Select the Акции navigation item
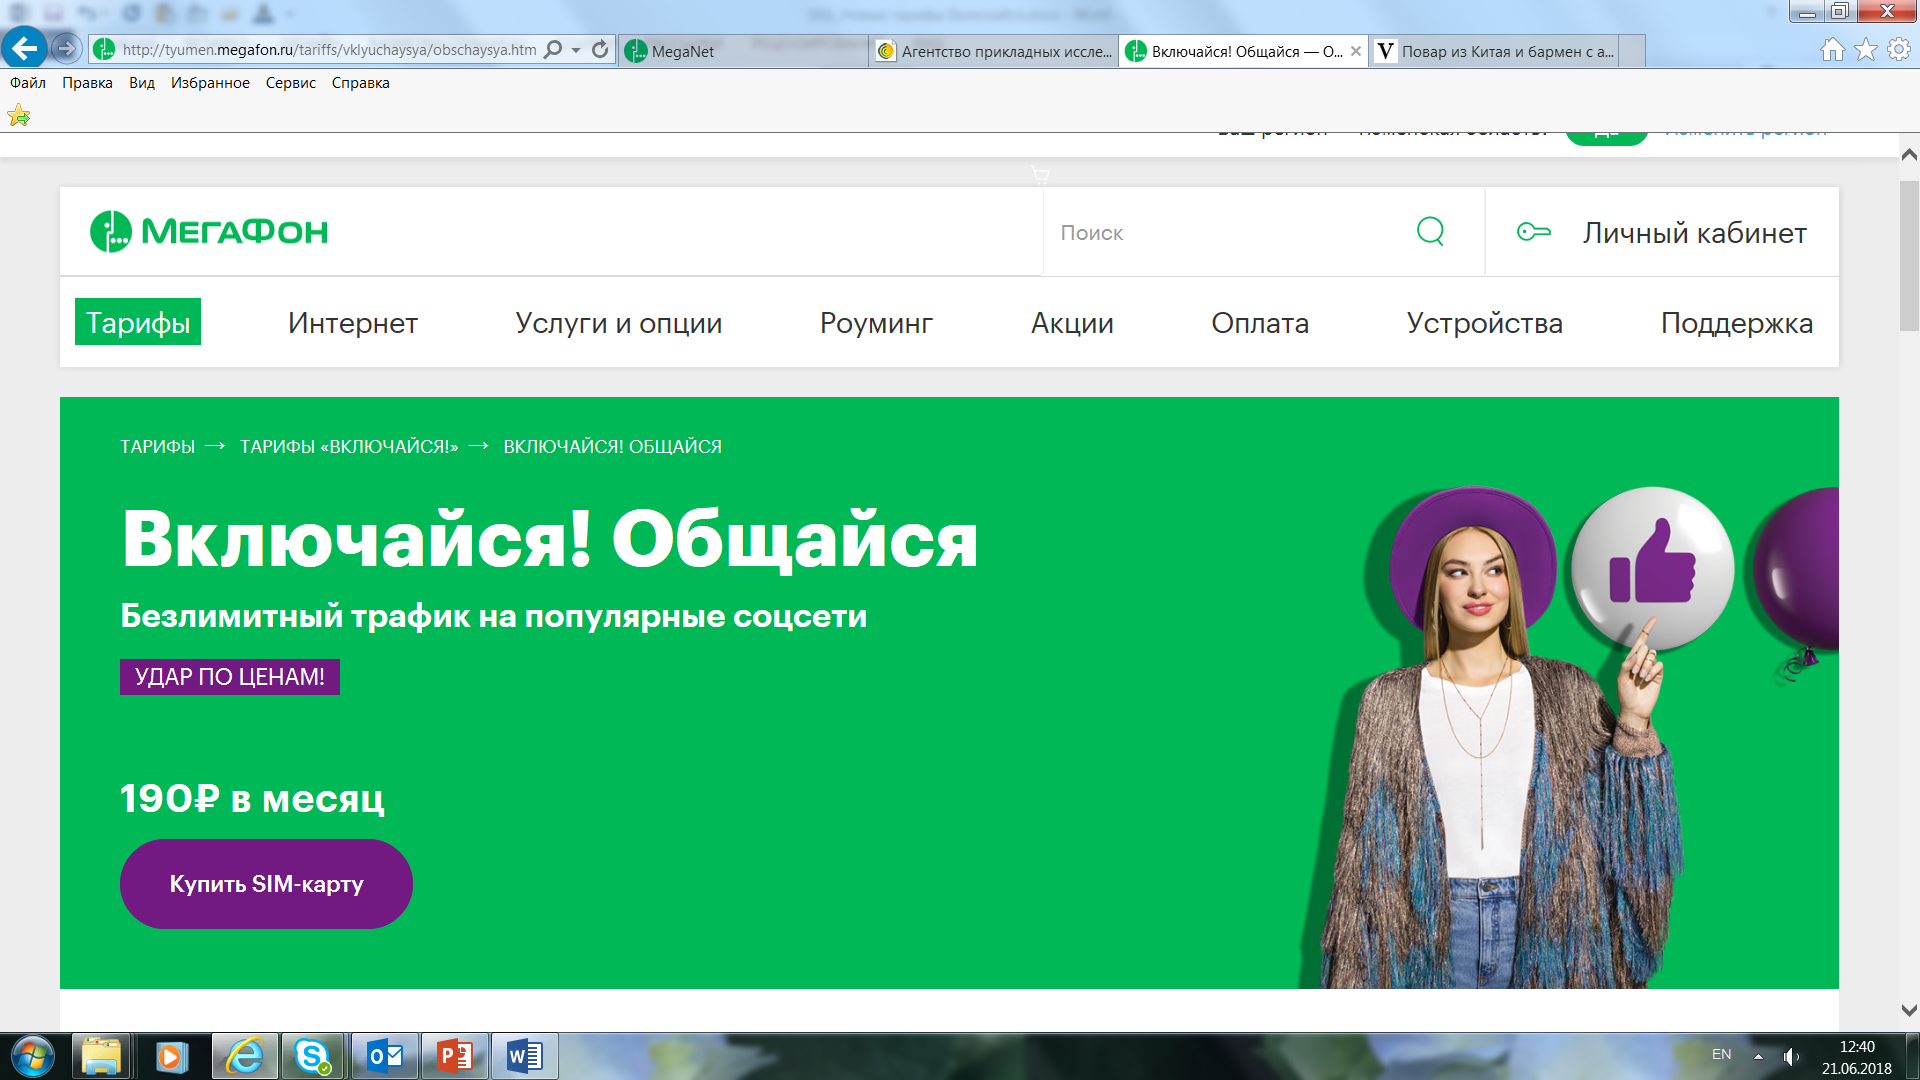 (1072, 323)
